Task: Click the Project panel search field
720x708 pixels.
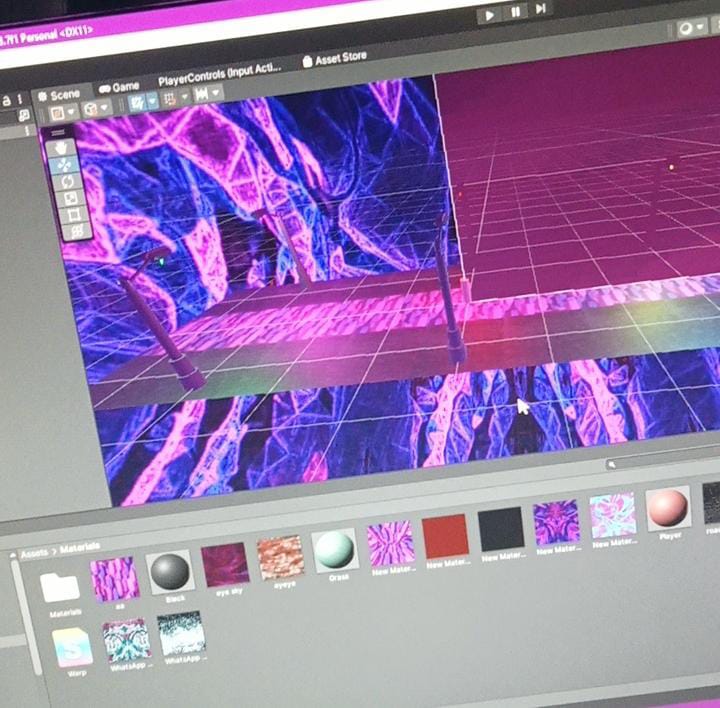Action: [664, 457]
